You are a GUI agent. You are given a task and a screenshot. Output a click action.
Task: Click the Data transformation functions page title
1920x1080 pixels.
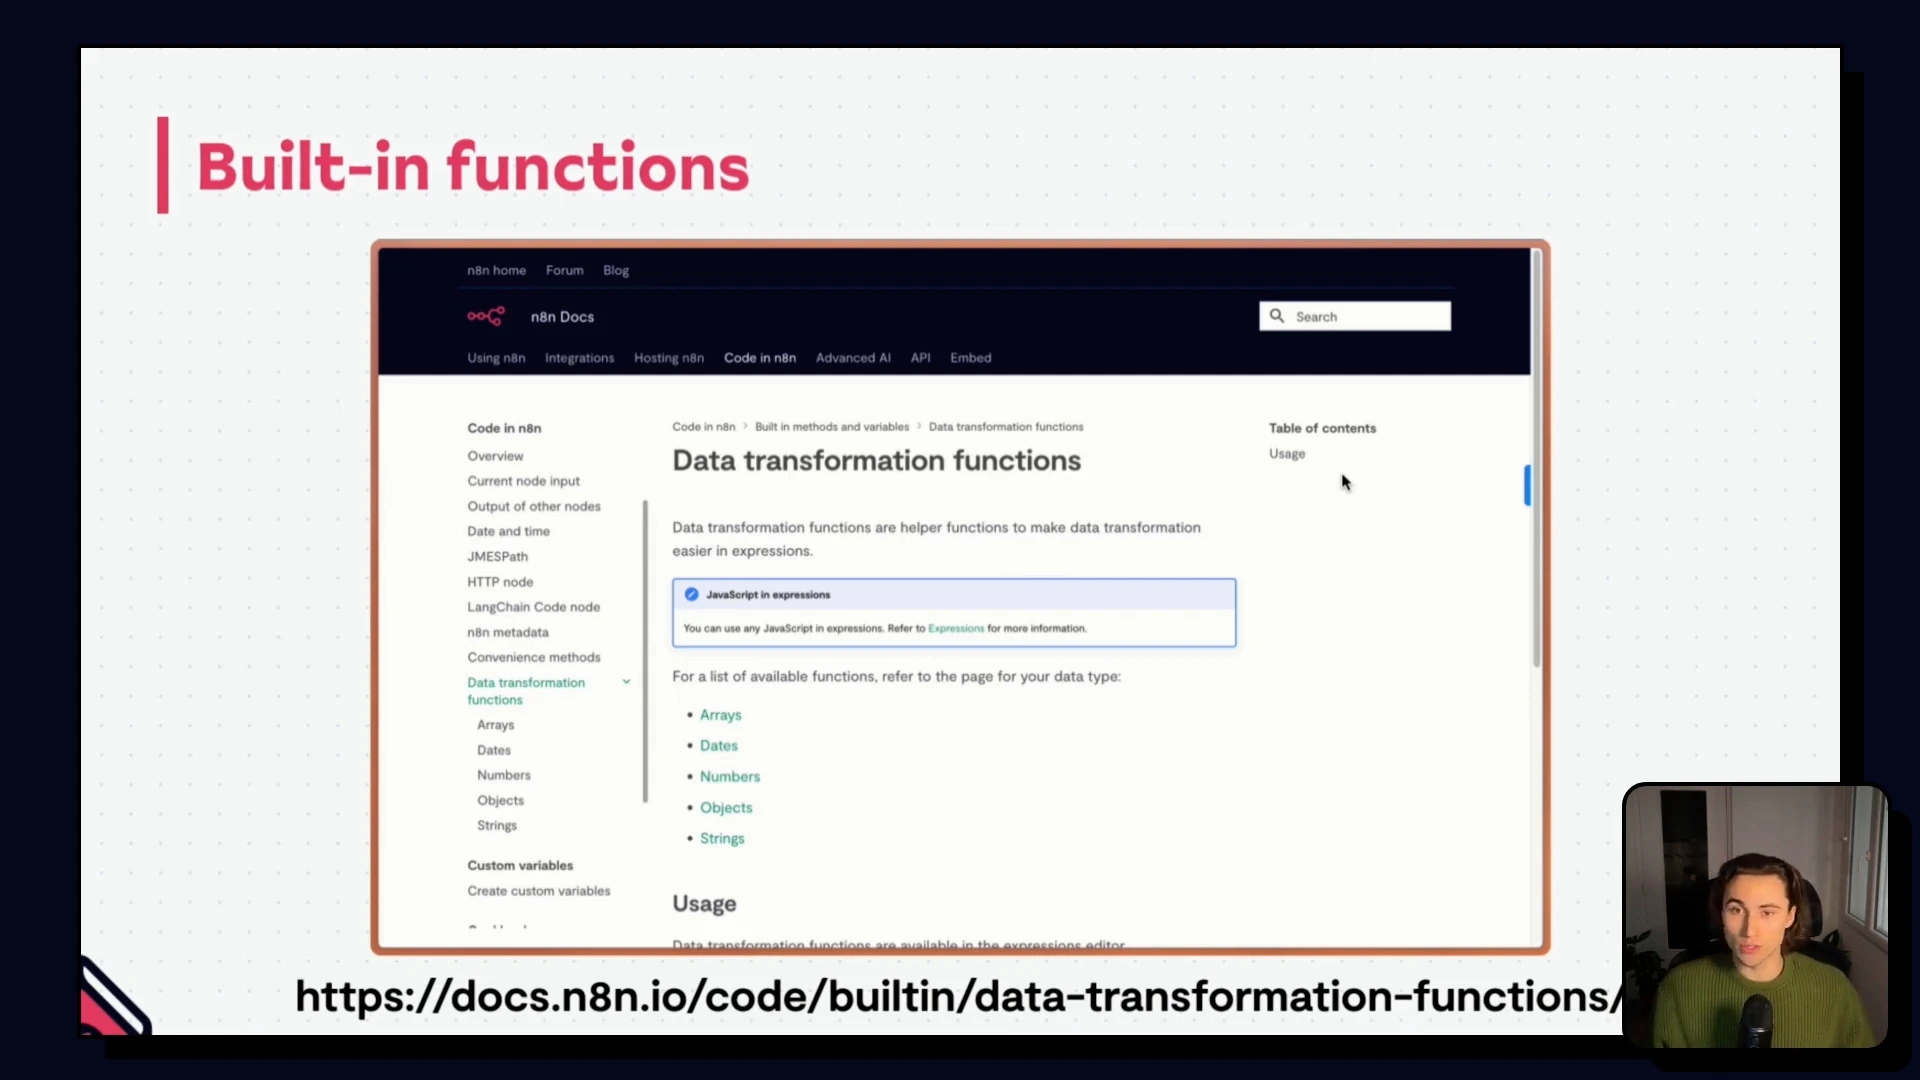876,461
